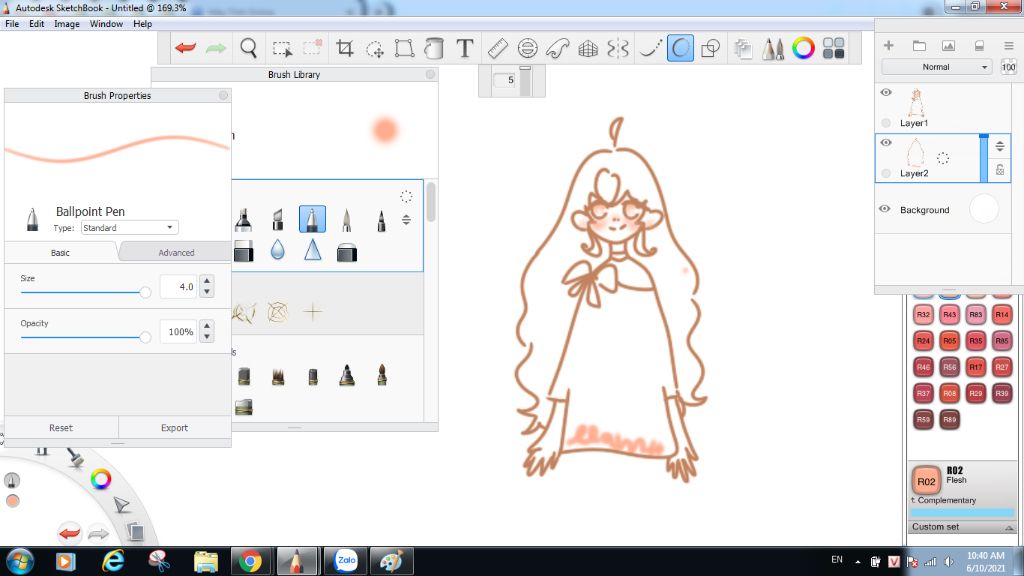This screenshot has width=1024, height=576.
Task: Select the blue cone sharpen brush
Action: (x=313, y=250)
